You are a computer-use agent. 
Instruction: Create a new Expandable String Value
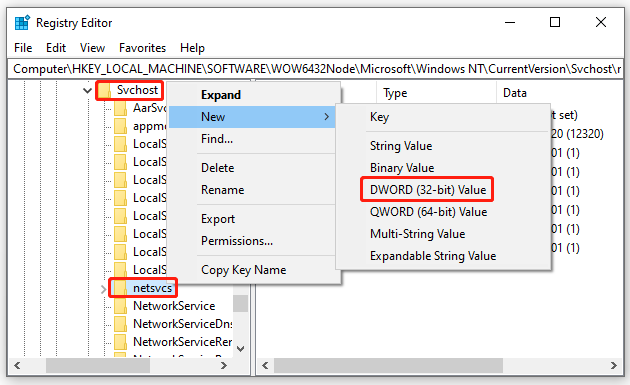point(443,256)
